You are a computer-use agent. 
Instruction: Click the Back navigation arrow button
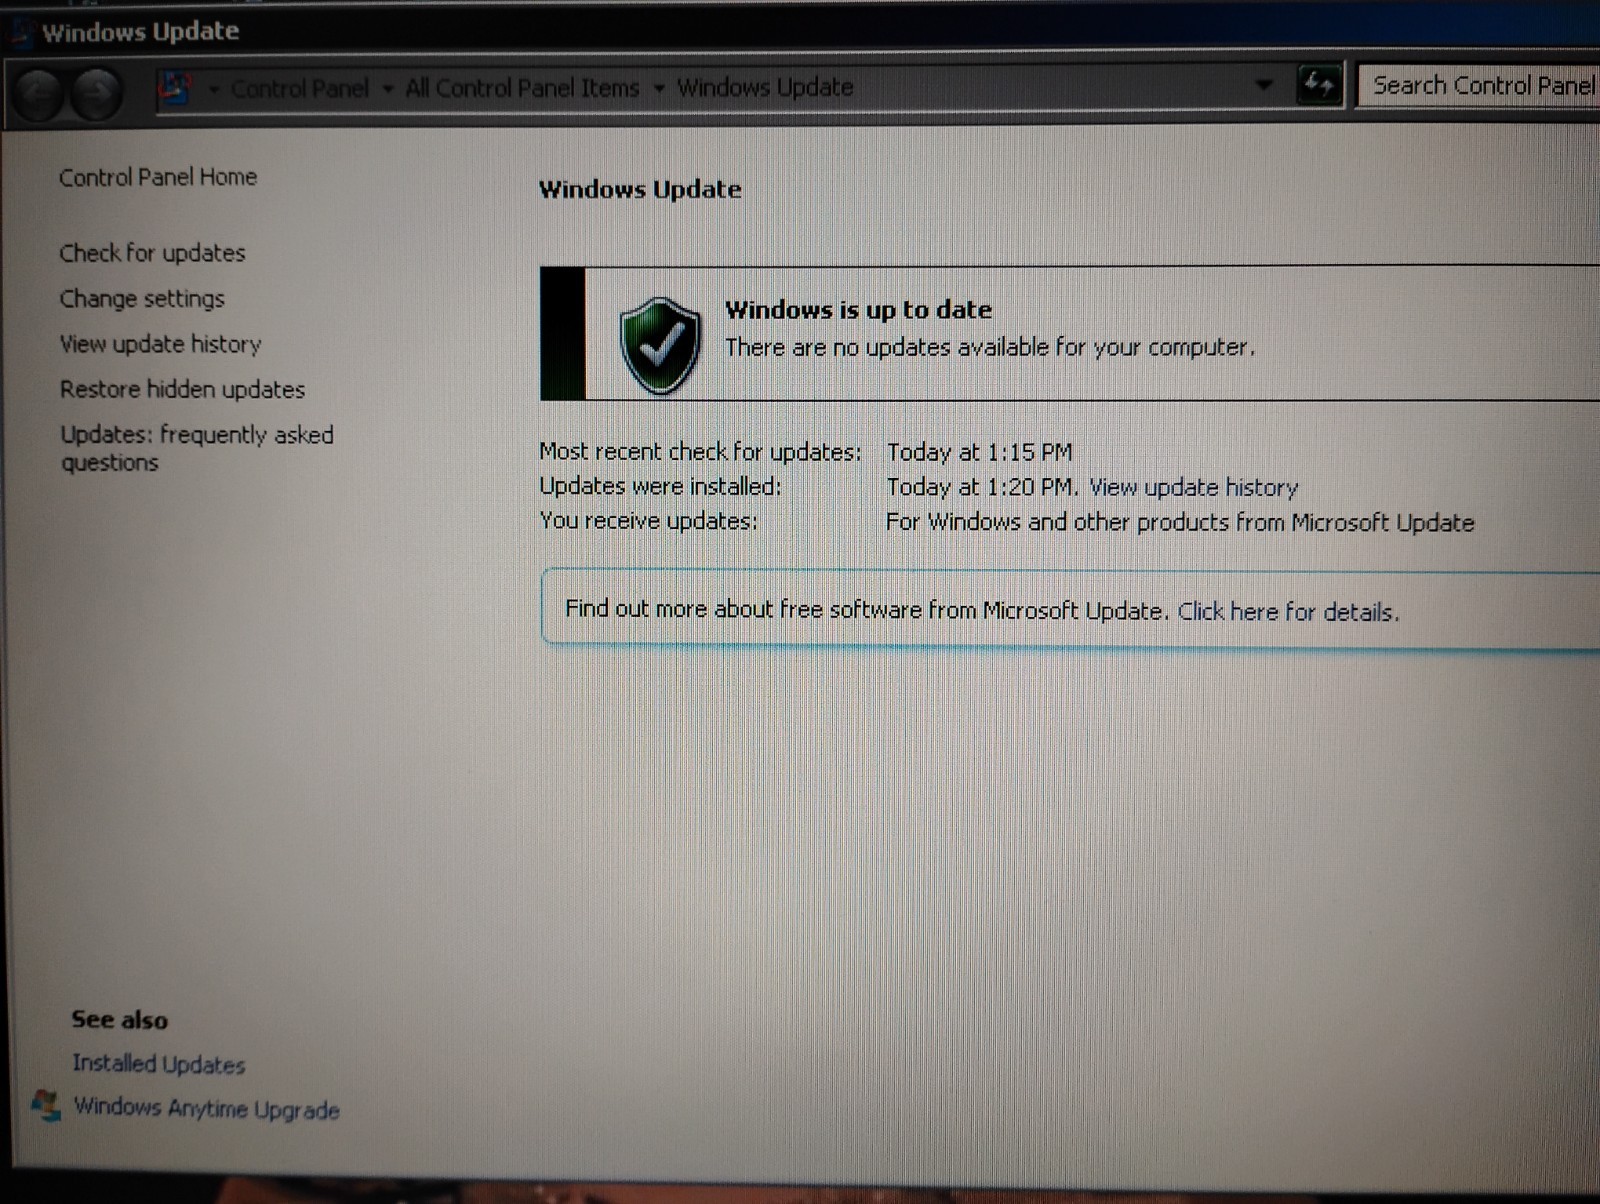(x=40, y=95)
